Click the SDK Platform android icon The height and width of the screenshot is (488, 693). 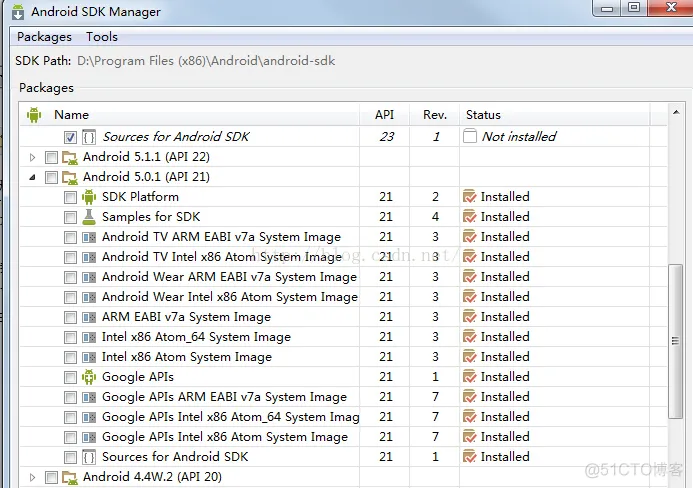click(x=89, y=197)
